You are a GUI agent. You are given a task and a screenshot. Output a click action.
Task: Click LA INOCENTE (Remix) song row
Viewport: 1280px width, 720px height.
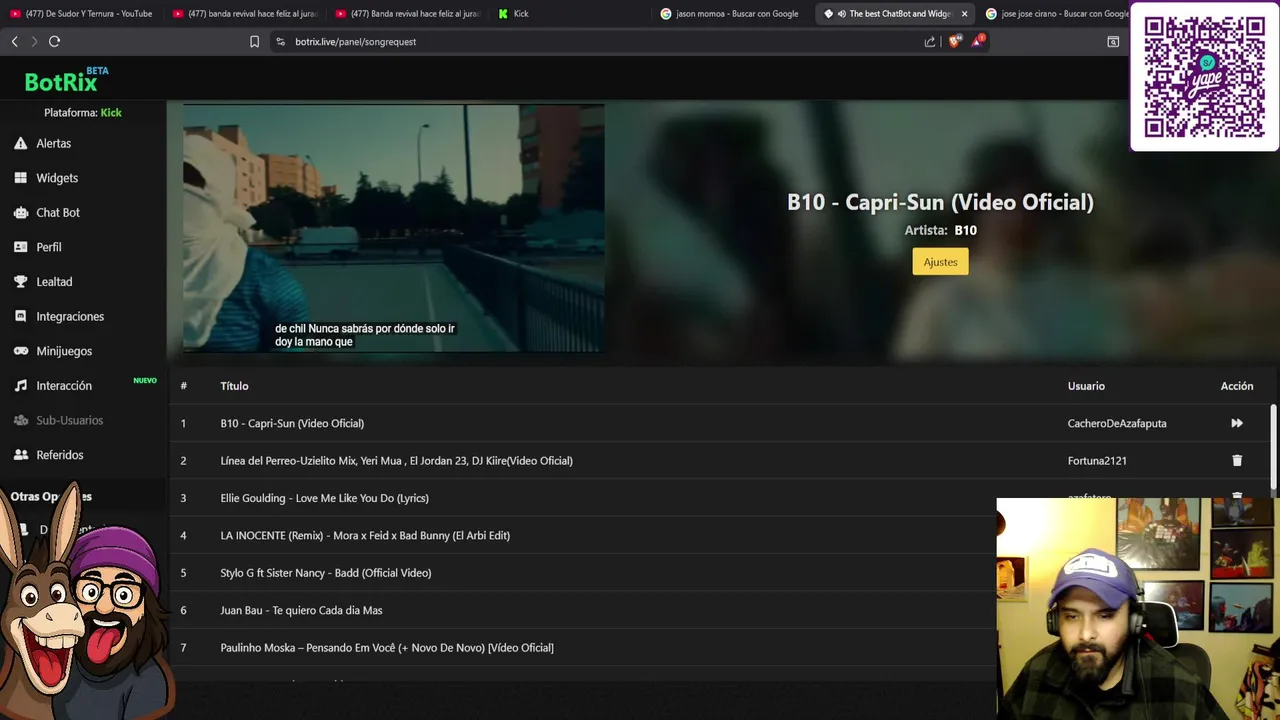tap(365, 535)
